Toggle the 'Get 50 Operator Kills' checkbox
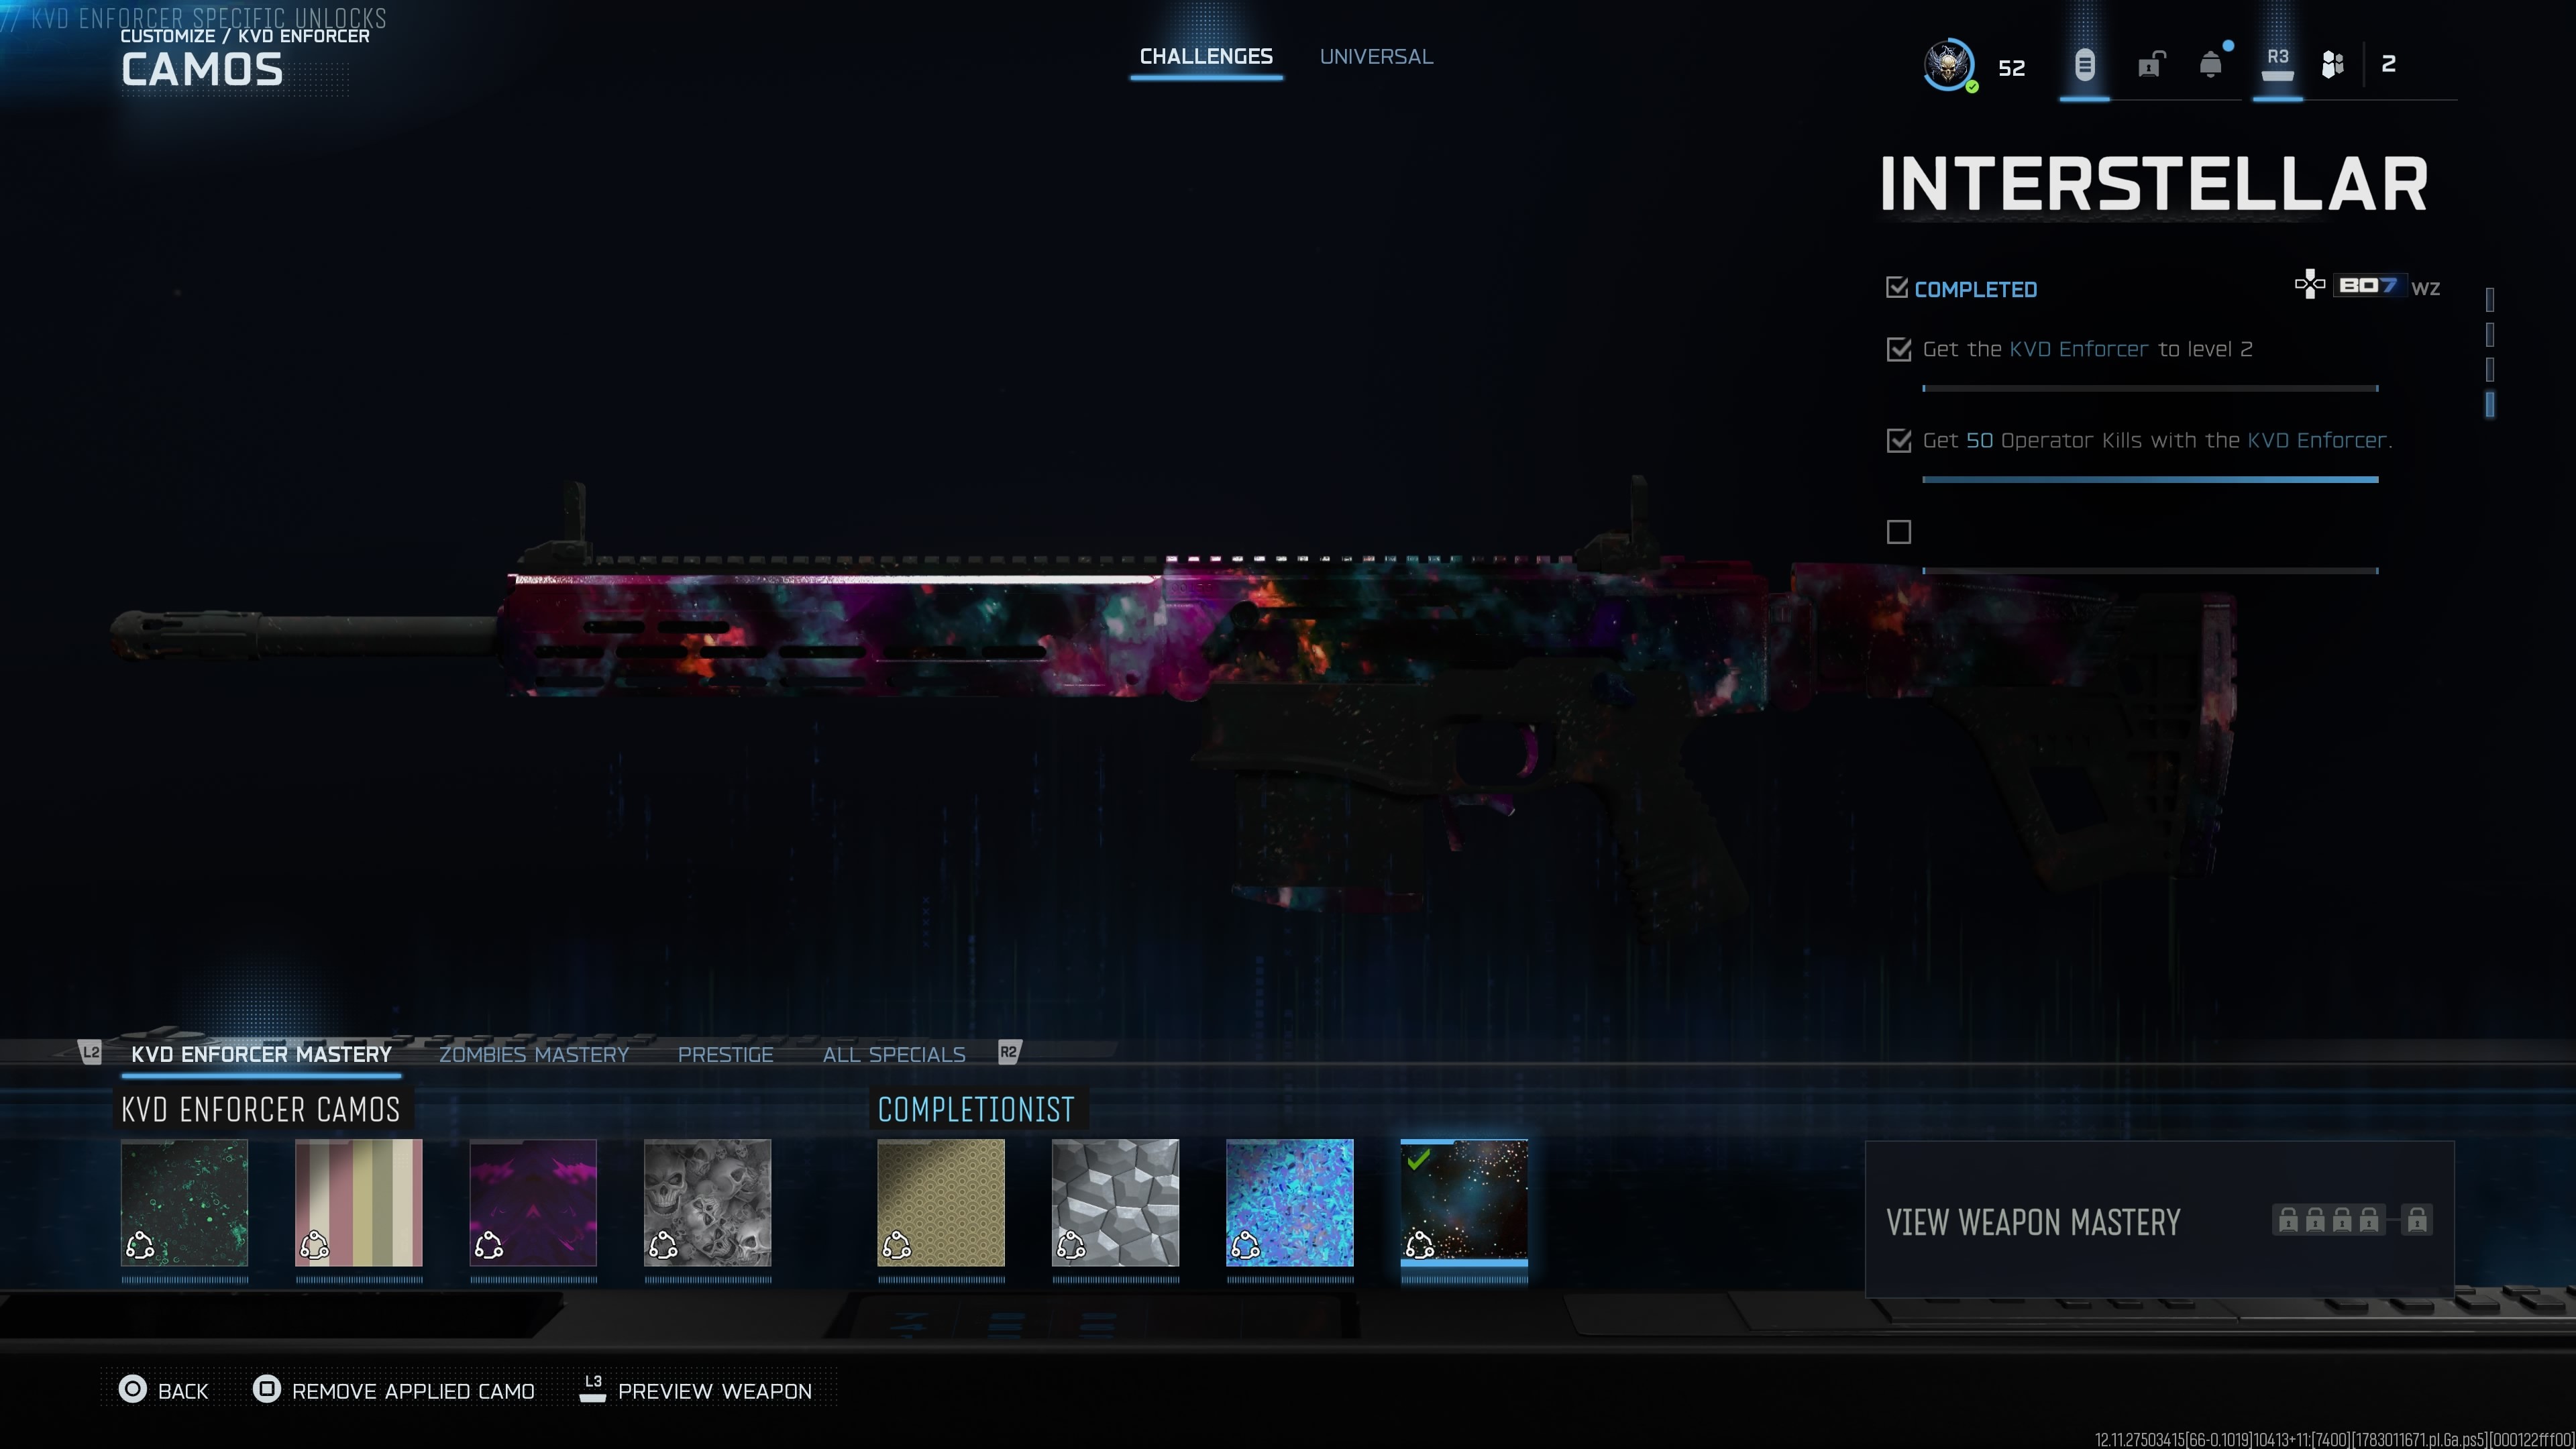Image resolution: width=2576 pixels, height=1449 pixels. point(1899,440)
